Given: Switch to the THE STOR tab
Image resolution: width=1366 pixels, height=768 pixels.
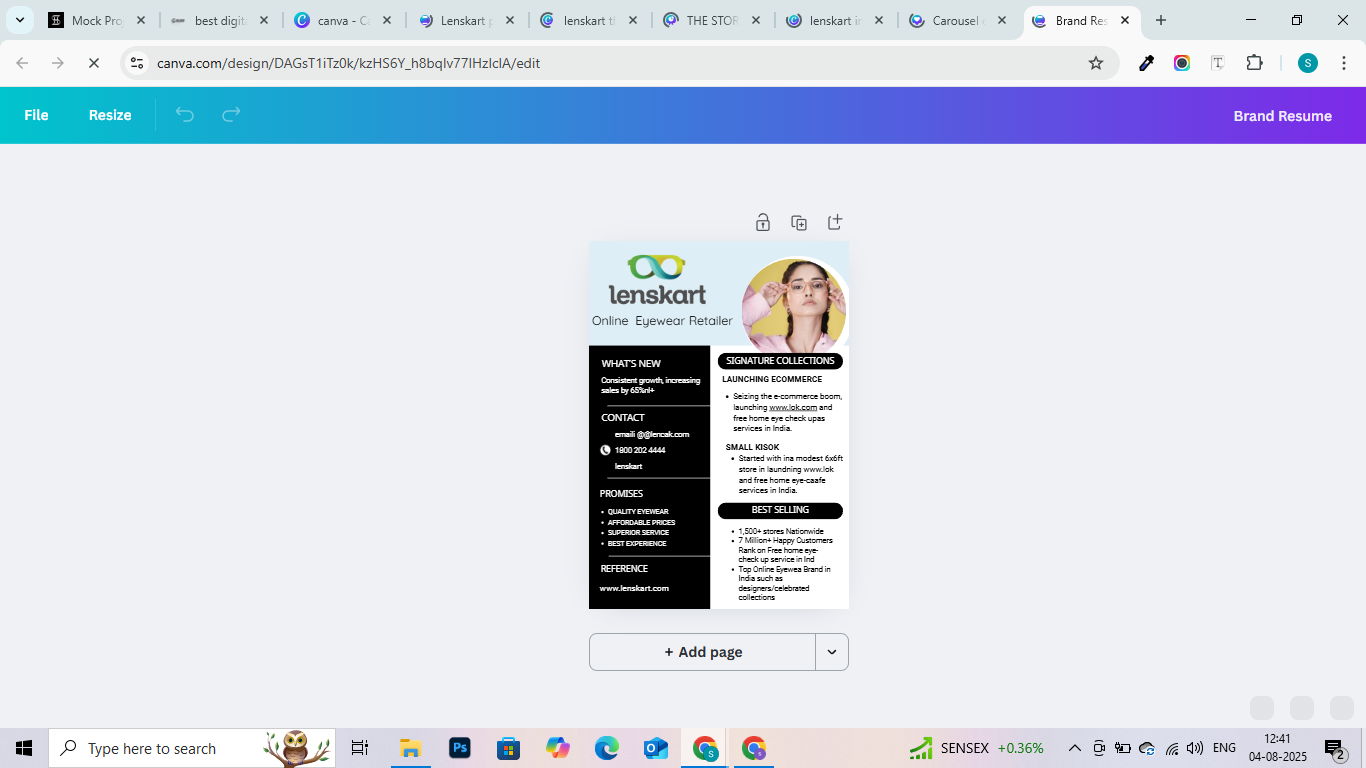Looking at the screenshot, I should point(710,20).
